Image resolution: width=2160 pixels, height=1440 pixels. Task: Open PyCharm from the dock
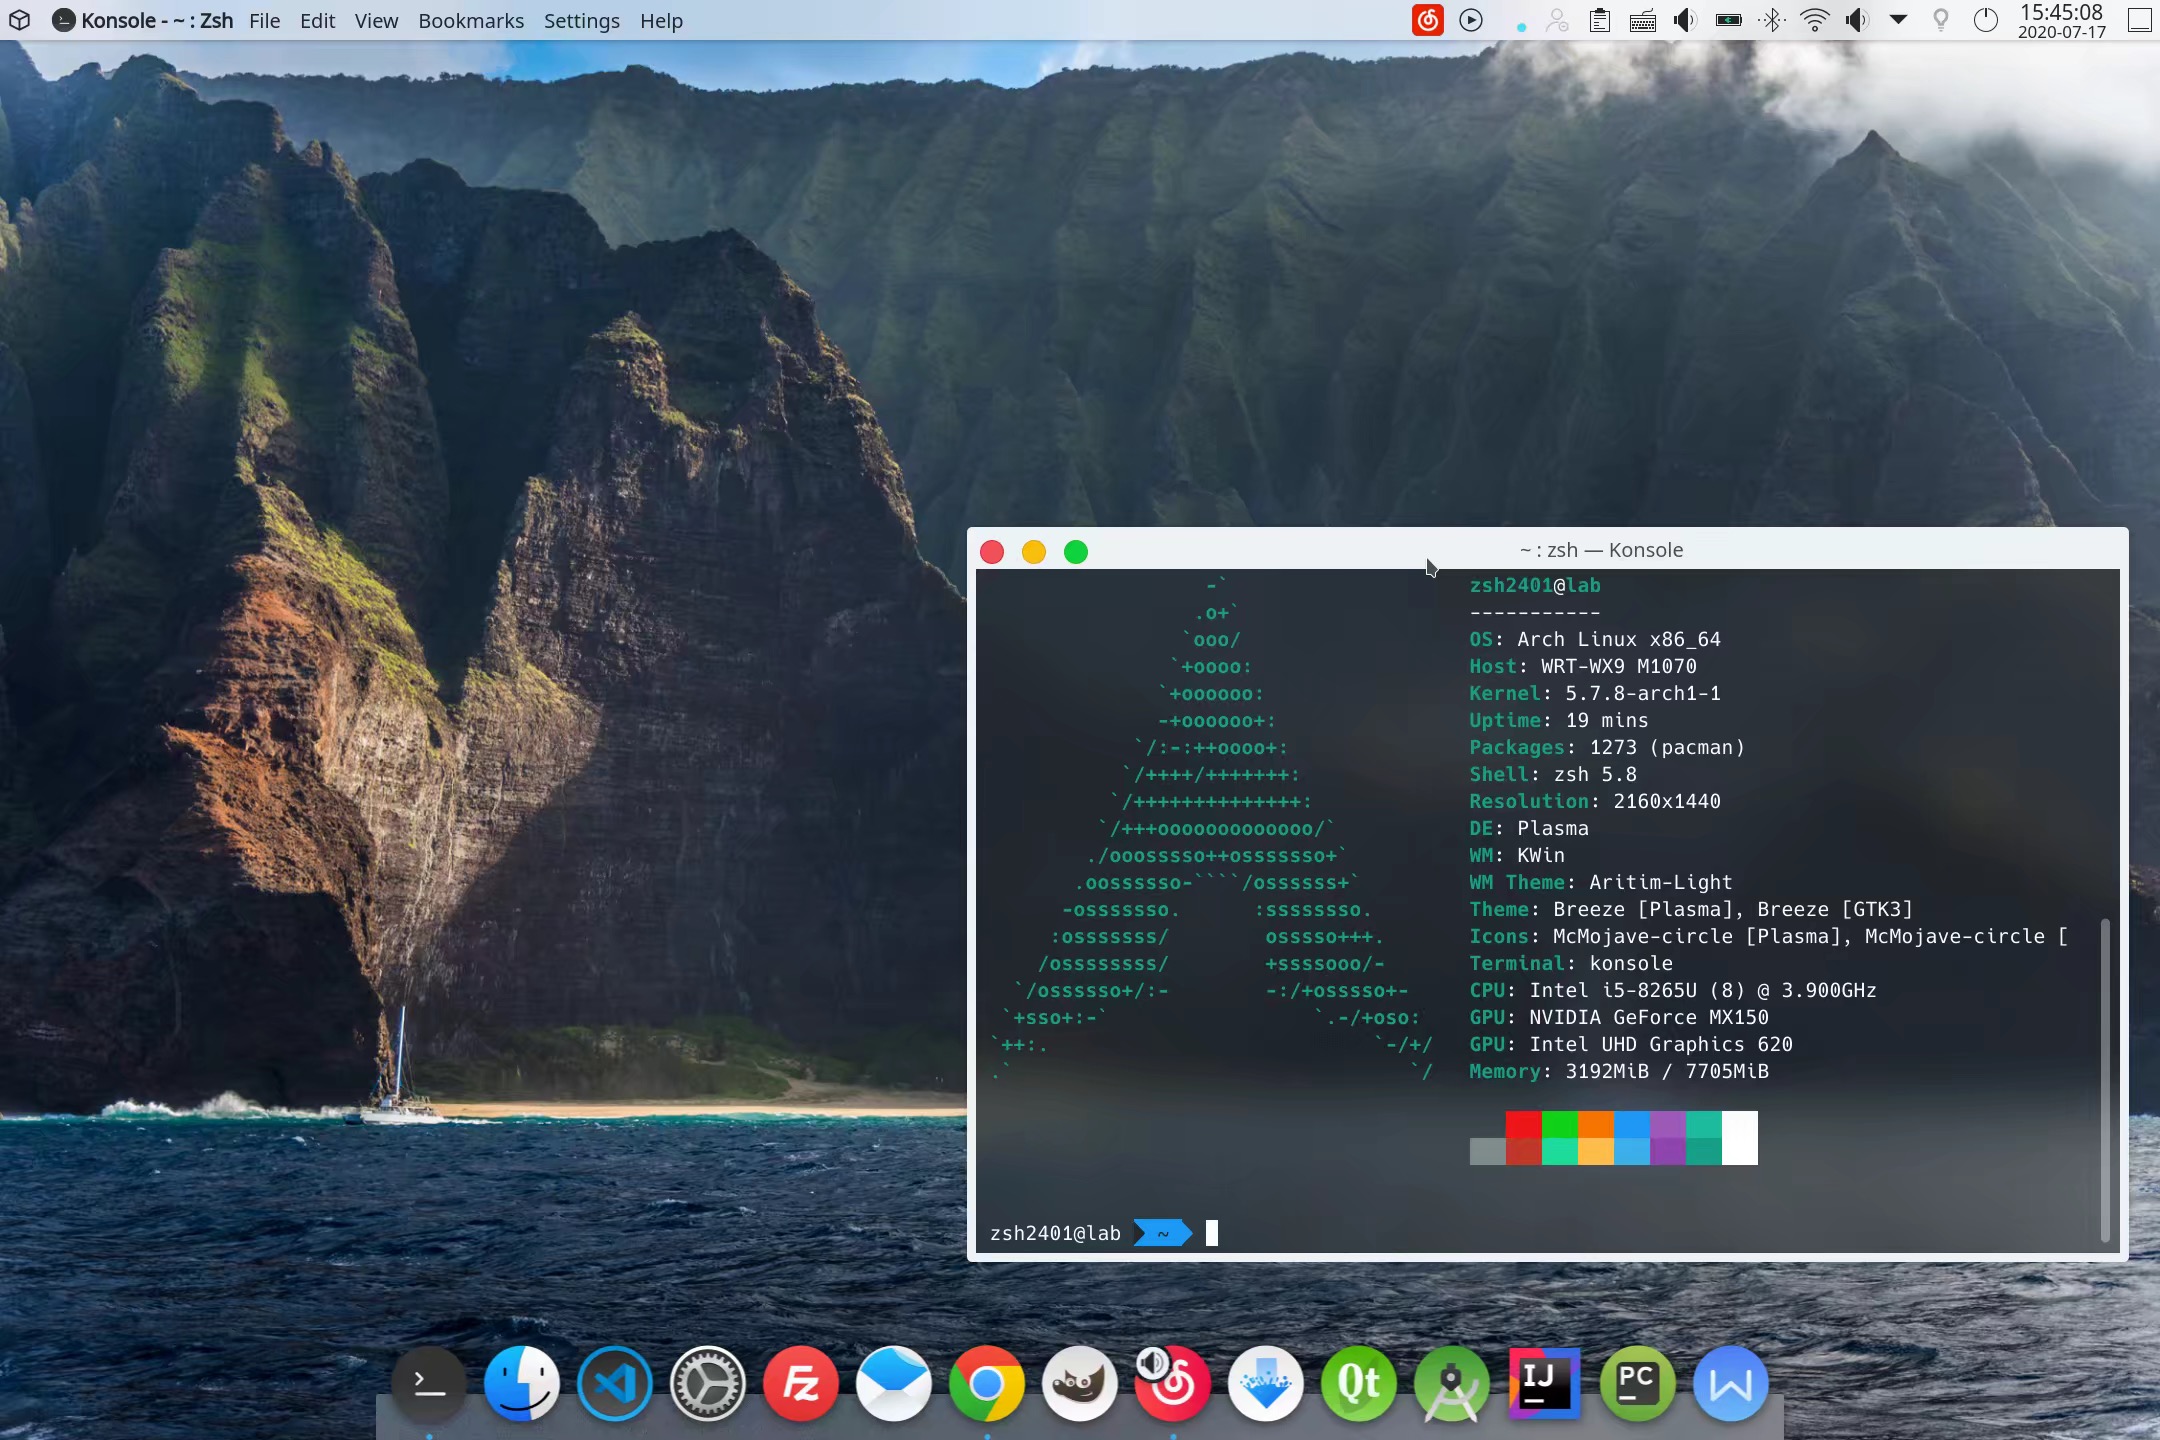(1637, 1384)
